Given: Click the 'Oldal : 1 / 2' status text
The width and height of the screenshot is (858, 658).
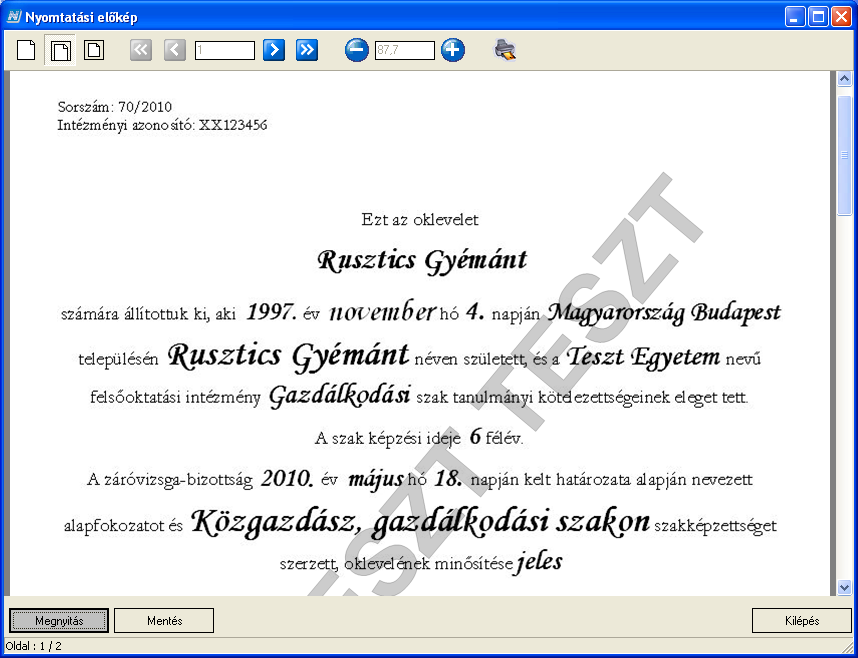Looking at the screenshot, I should (x=34, y=646).
